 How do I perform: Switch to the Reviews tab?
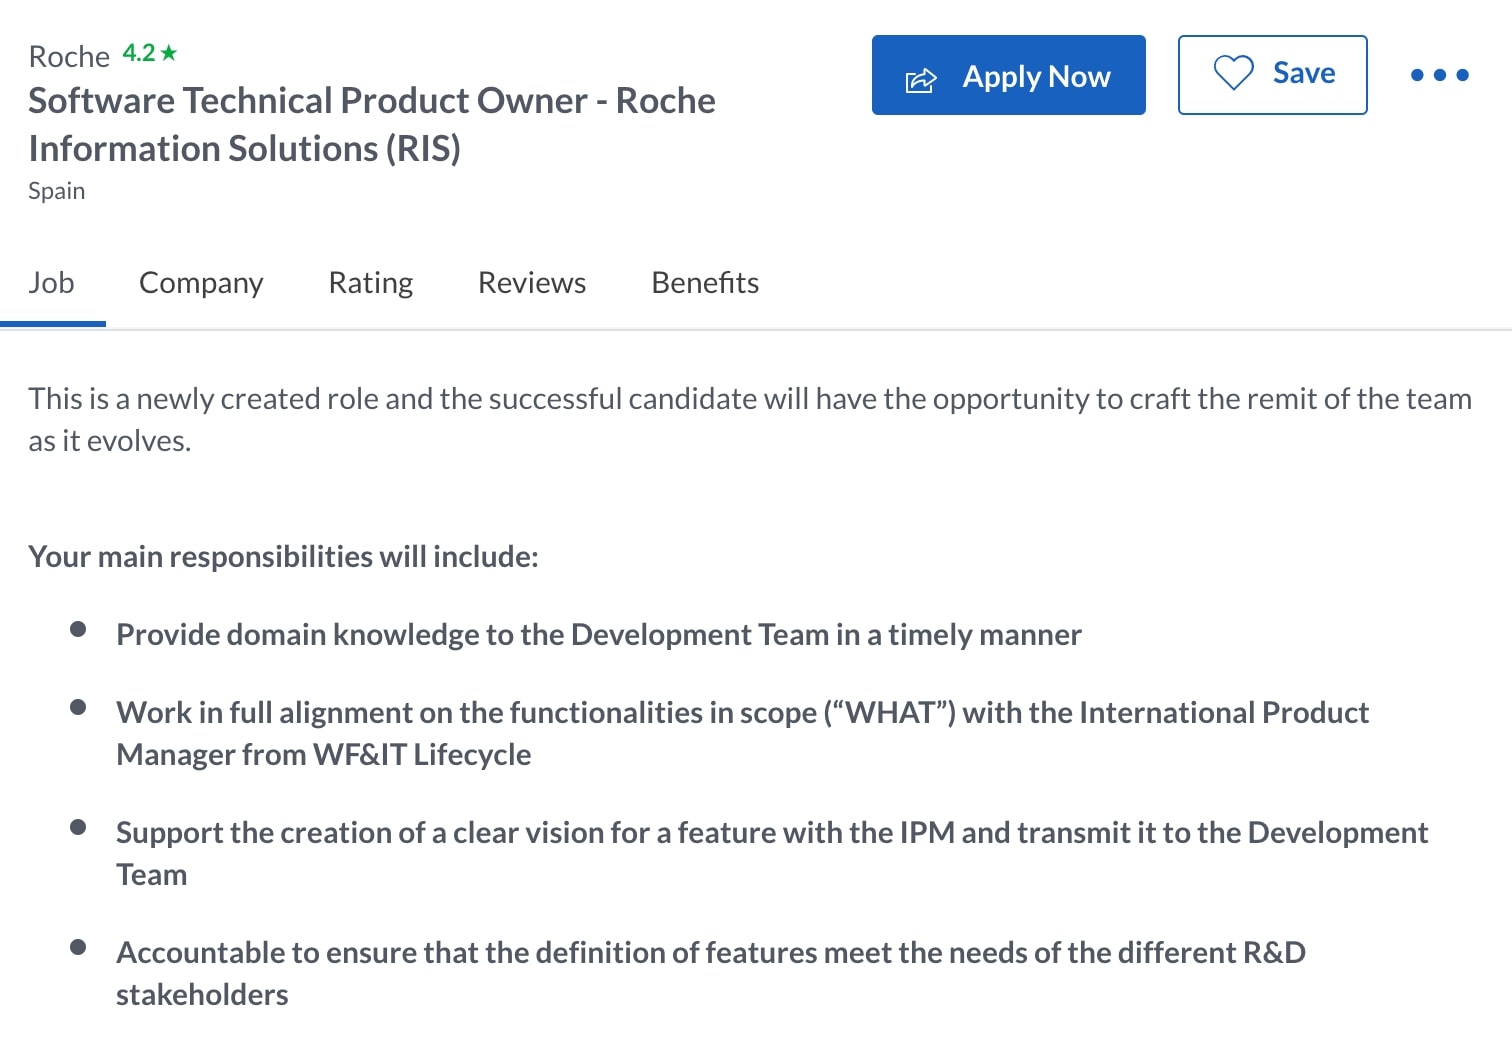click(x=531, y=283)
